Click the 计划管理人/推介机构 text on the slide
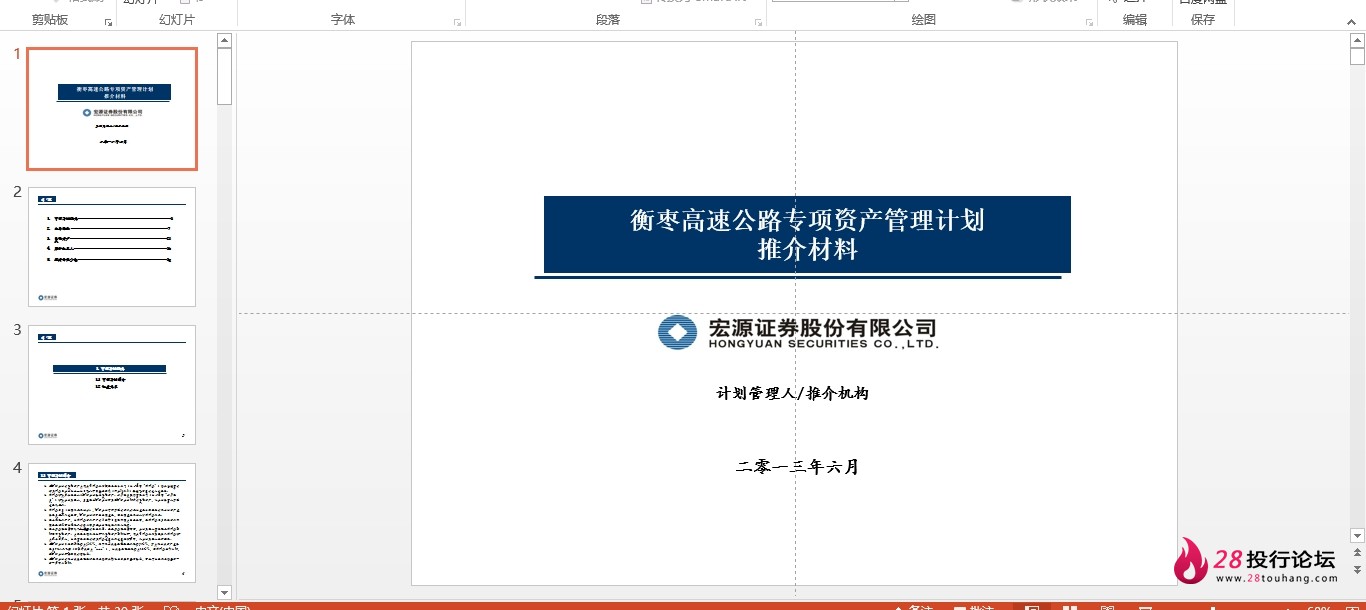 [x=792, y=393]
